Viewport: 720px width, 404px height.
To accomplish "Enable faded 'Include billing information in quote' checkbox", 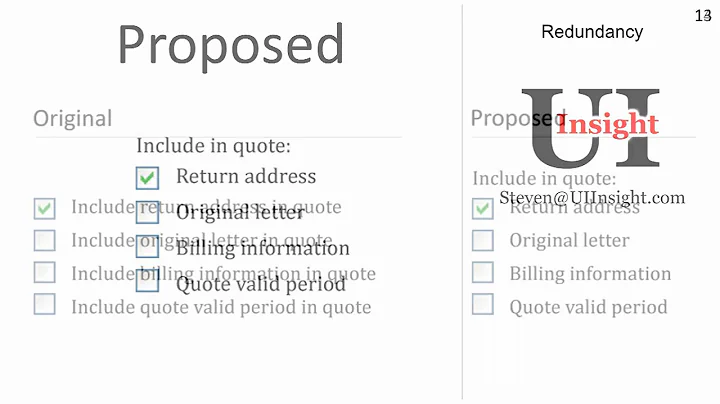I will click(x=44, y=272).
